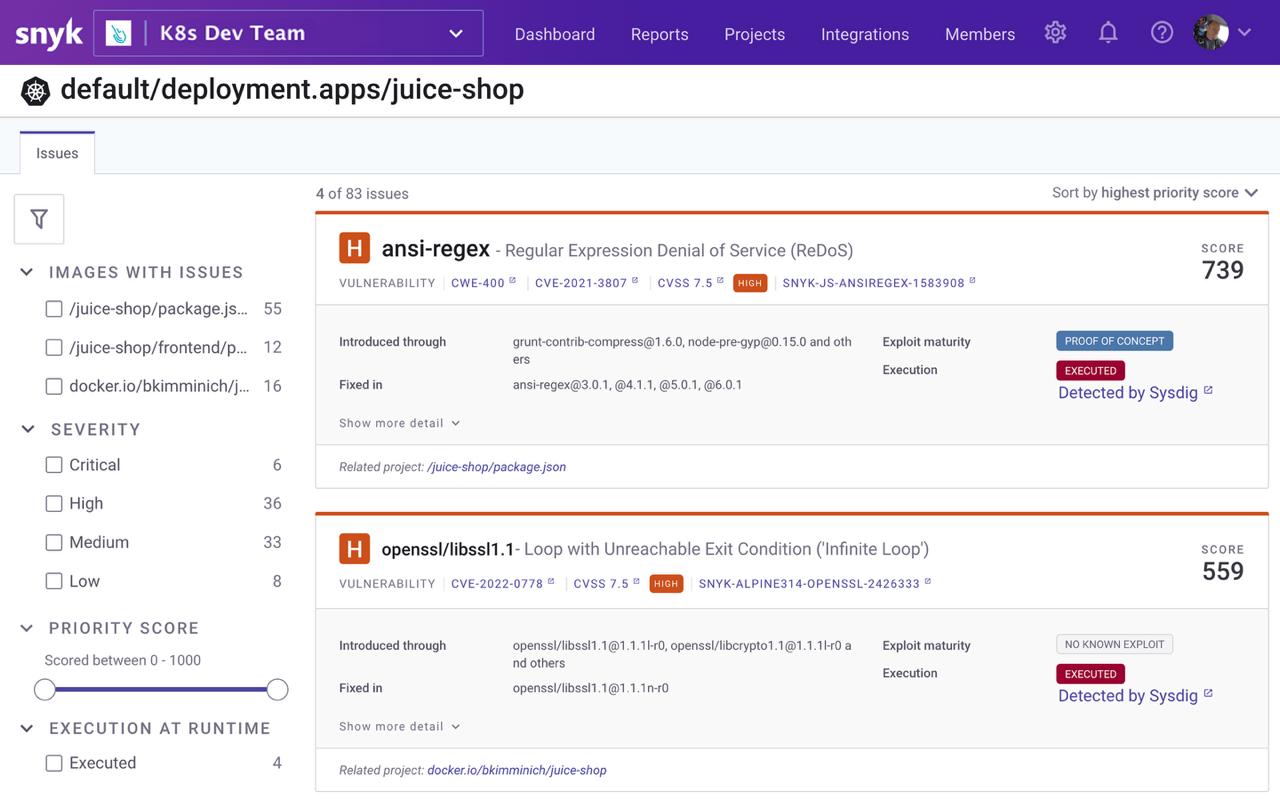Check the /juice-shop/frontend/p... image filter
This screenshot has width=1280, height=800.
[54, 348]
